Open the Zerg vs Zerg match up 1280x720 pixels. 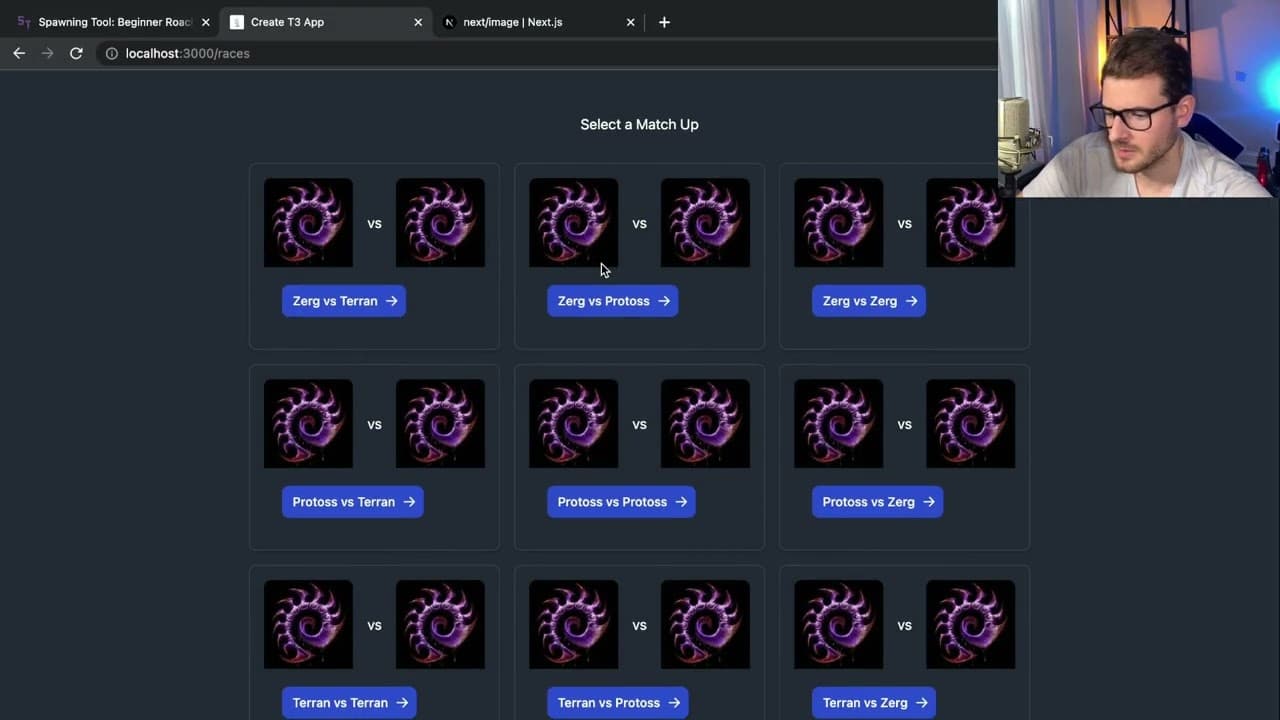[869, 301]
